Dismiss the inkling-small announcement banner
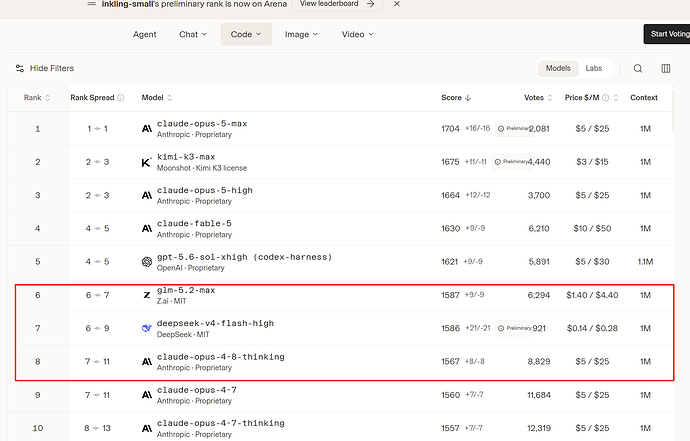The image size is (690, 441). pos(396,4)
